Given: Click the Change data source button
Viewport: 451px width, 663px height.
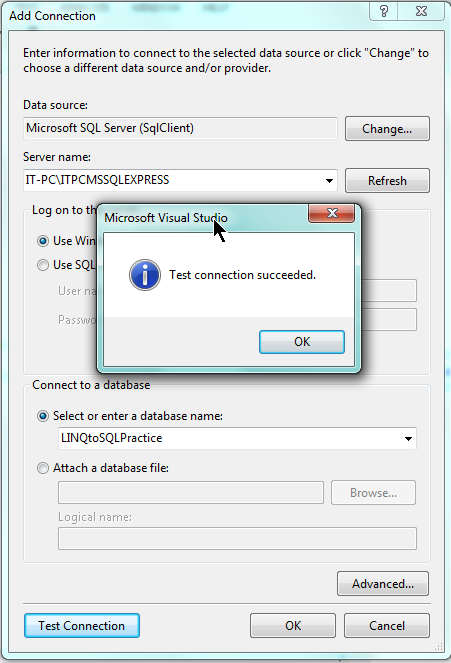Looking at the screenshot, I should (x=387, y=129).
